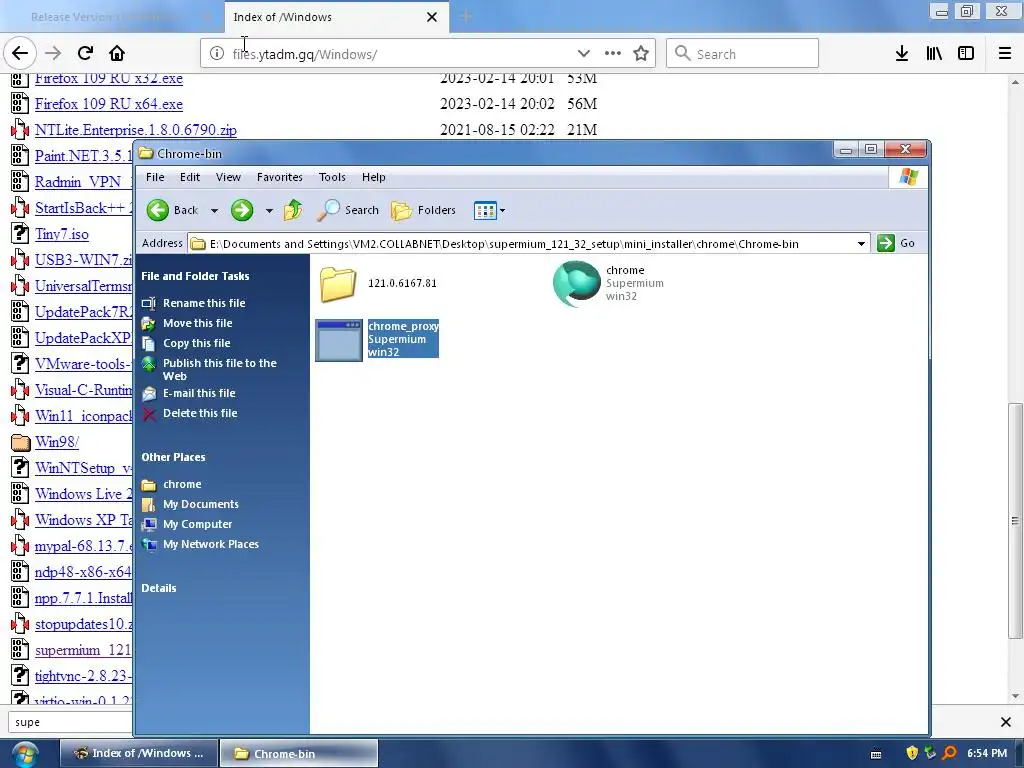The height and width of the screenshot is (768, 1024).
Task: Expand the Back history dropdown arrow
Action: pyautogui.click(x=214, y=211)
